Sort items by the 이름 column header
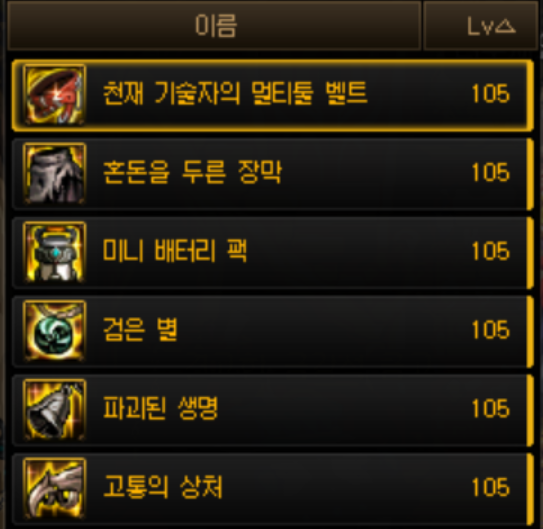Viewport: 543px width, 529px height. (x=214, y=25)
